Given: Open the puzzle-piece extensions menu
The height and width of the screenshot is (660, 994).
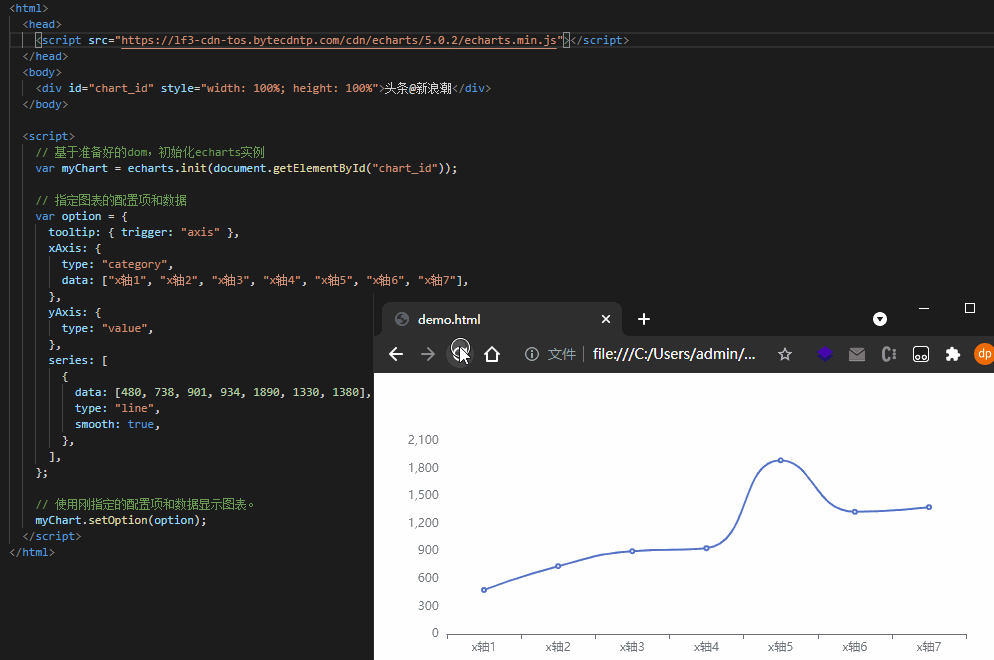Looking at the screenshot, I should click(x=952, y=354).
